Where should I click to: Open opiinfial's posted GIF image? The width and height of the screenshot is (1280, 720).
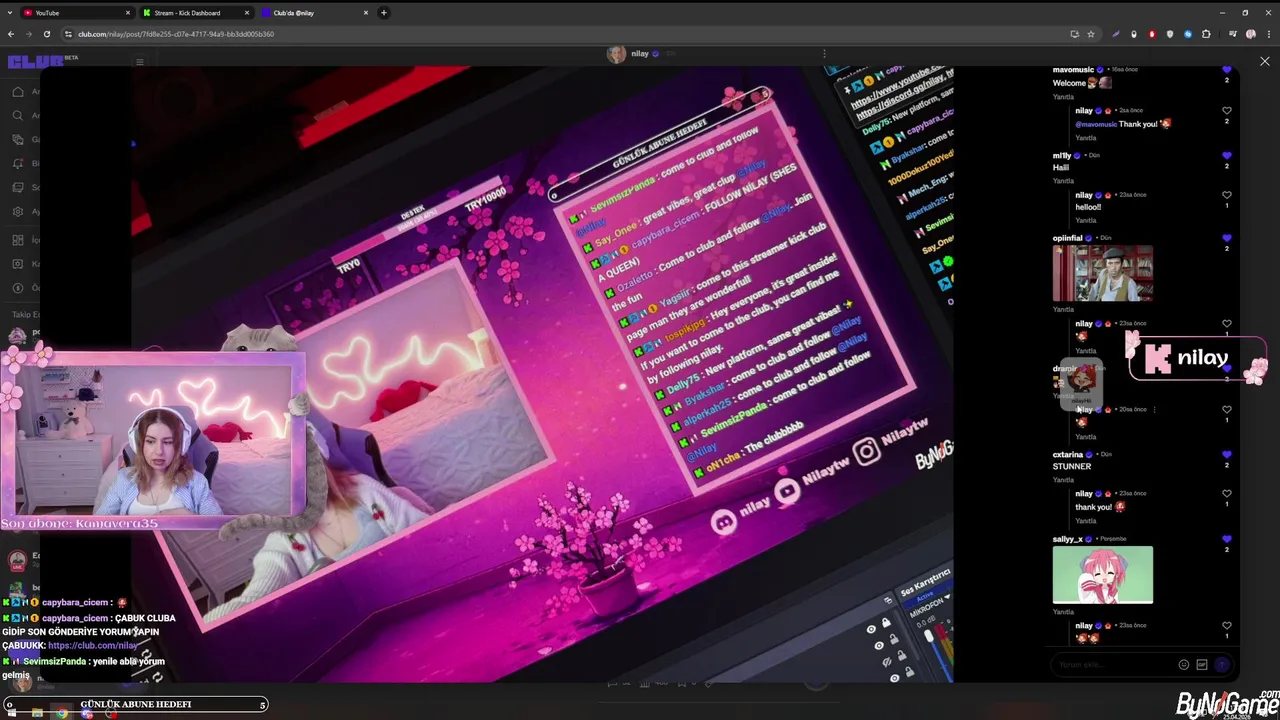pyautogui.click(x=1103, y=273)
